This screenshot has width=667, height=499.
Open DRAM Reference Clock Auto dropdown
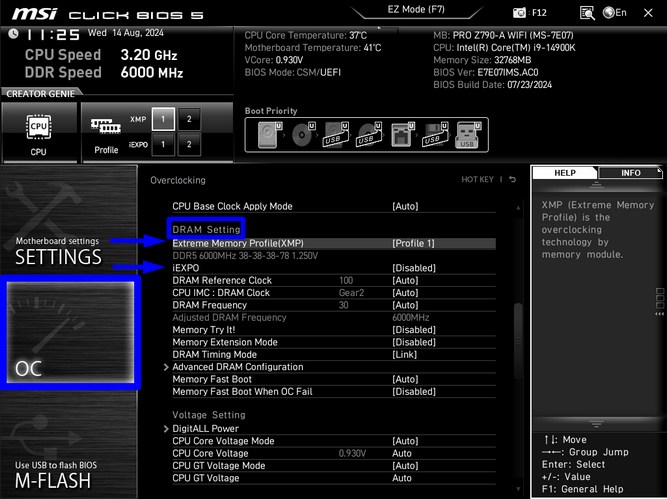point(405,280)
